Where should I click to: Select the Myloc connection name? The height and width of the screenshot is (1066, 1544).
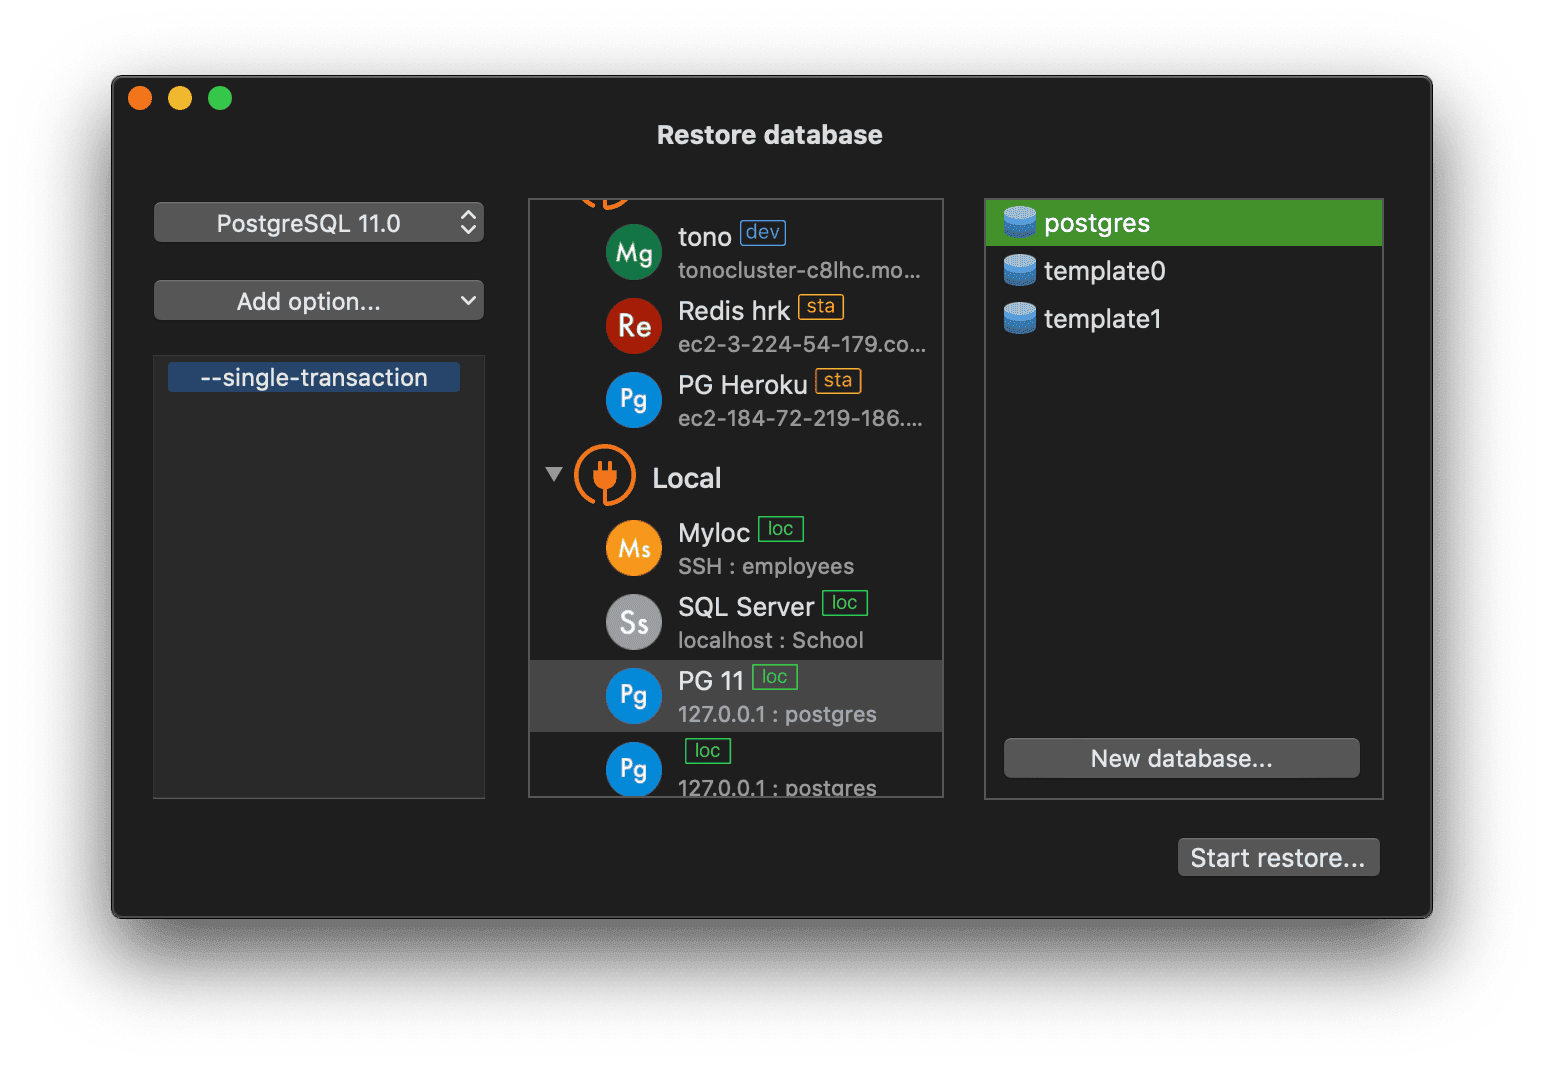714,533
